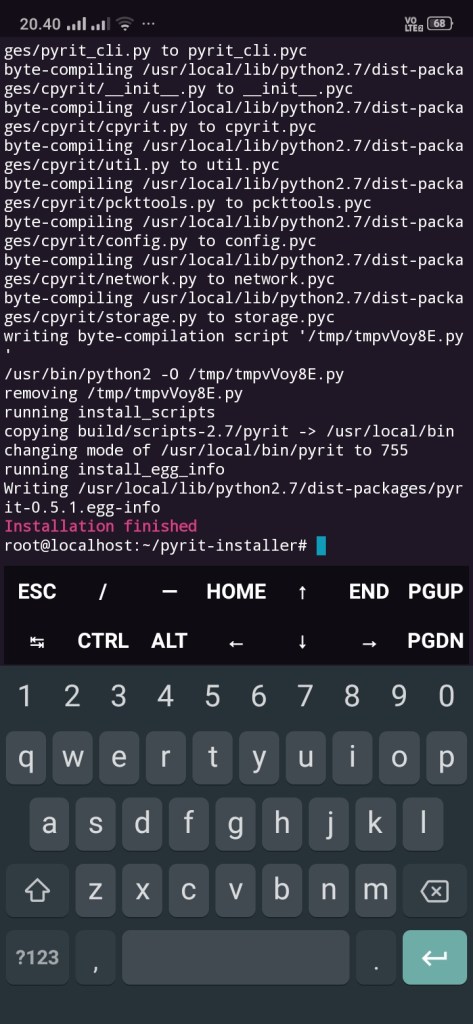The width and height of the screenshot is (473, 1024).
Task: Tap the PGUP key
Action: pyautogui.click(x=436, y=592)
